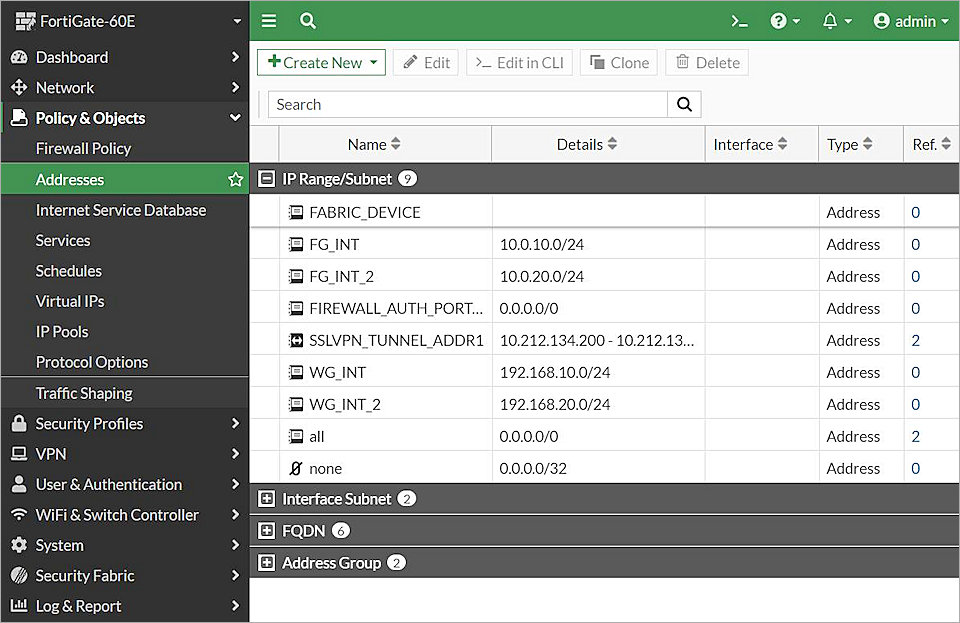Click the search box magnifier button
960x623 pixels.
684,104
